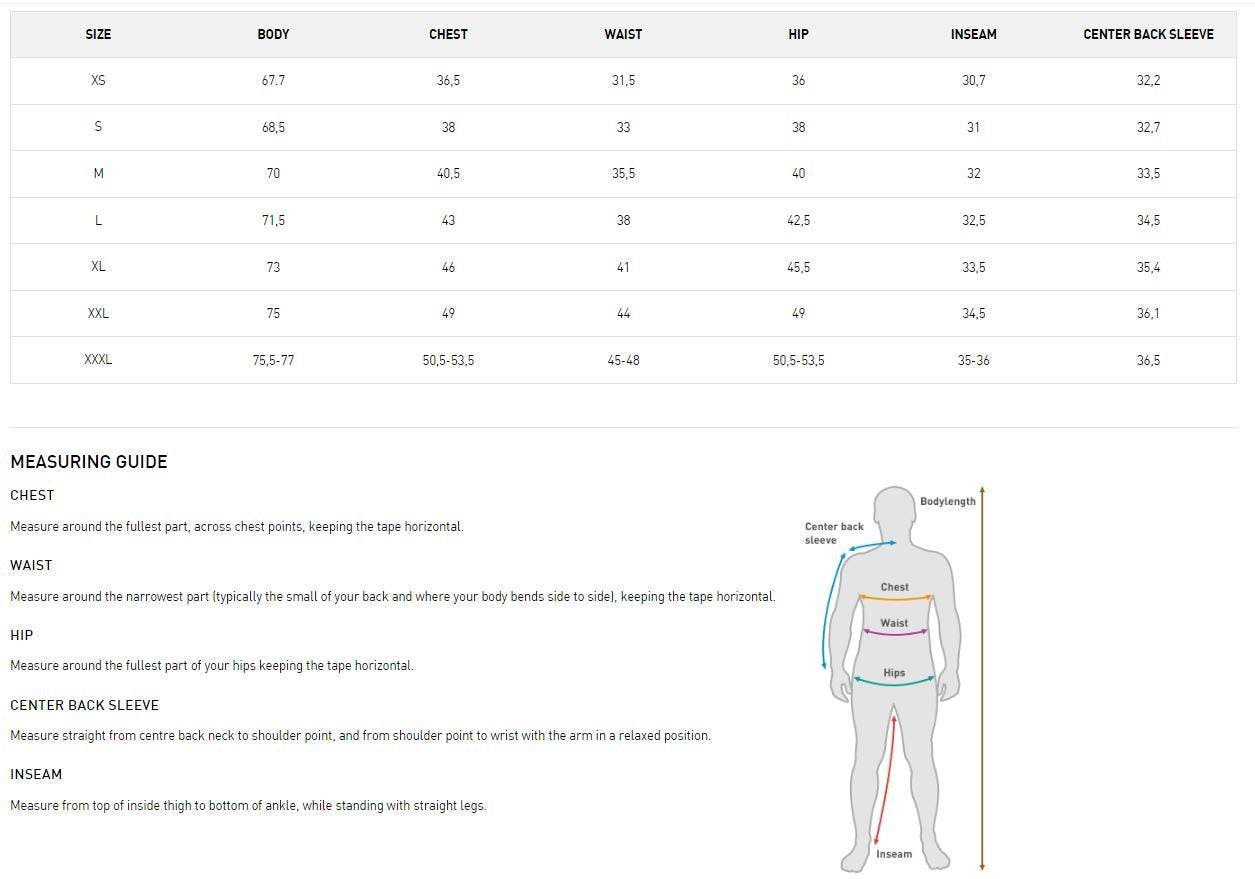The height and width of the screenshot is (879, 1255).
Task: Click the Bodylength label on body diagram
Action: (947, 501)
